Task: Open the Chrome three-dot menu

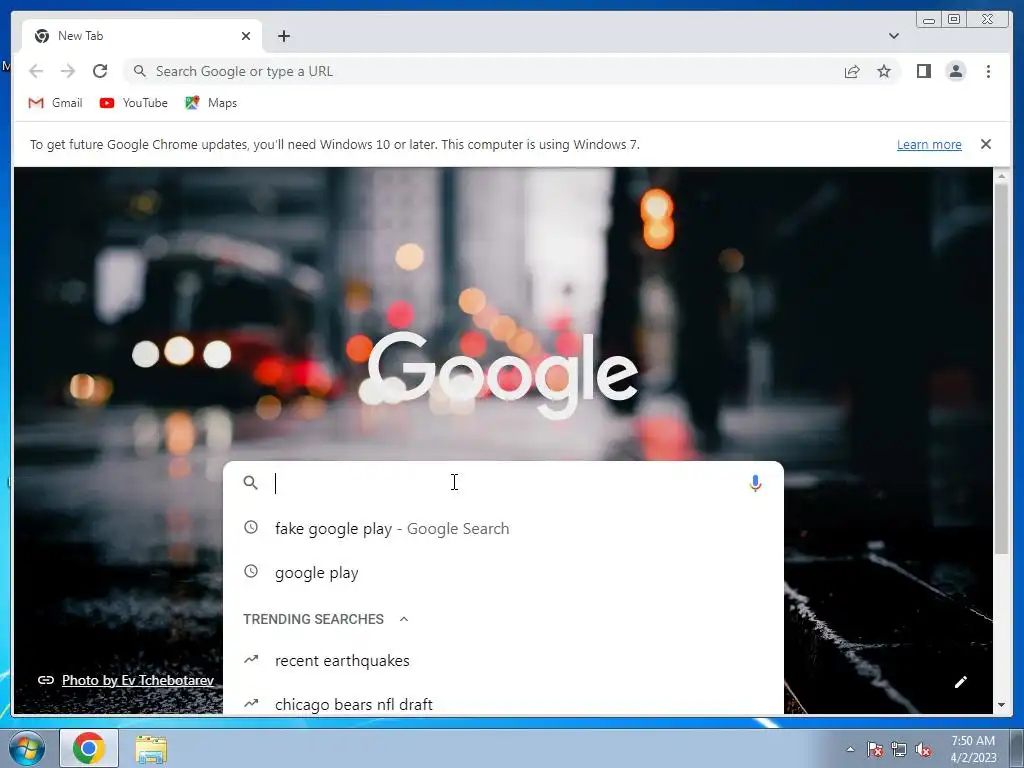Action: 988,71
